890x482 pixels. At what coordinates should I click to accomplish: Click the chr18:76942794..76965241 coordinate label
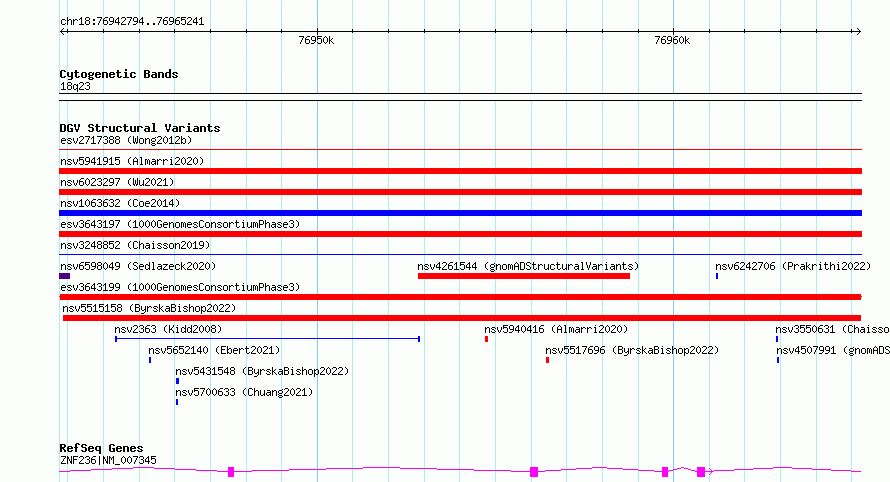click(132, 22)
